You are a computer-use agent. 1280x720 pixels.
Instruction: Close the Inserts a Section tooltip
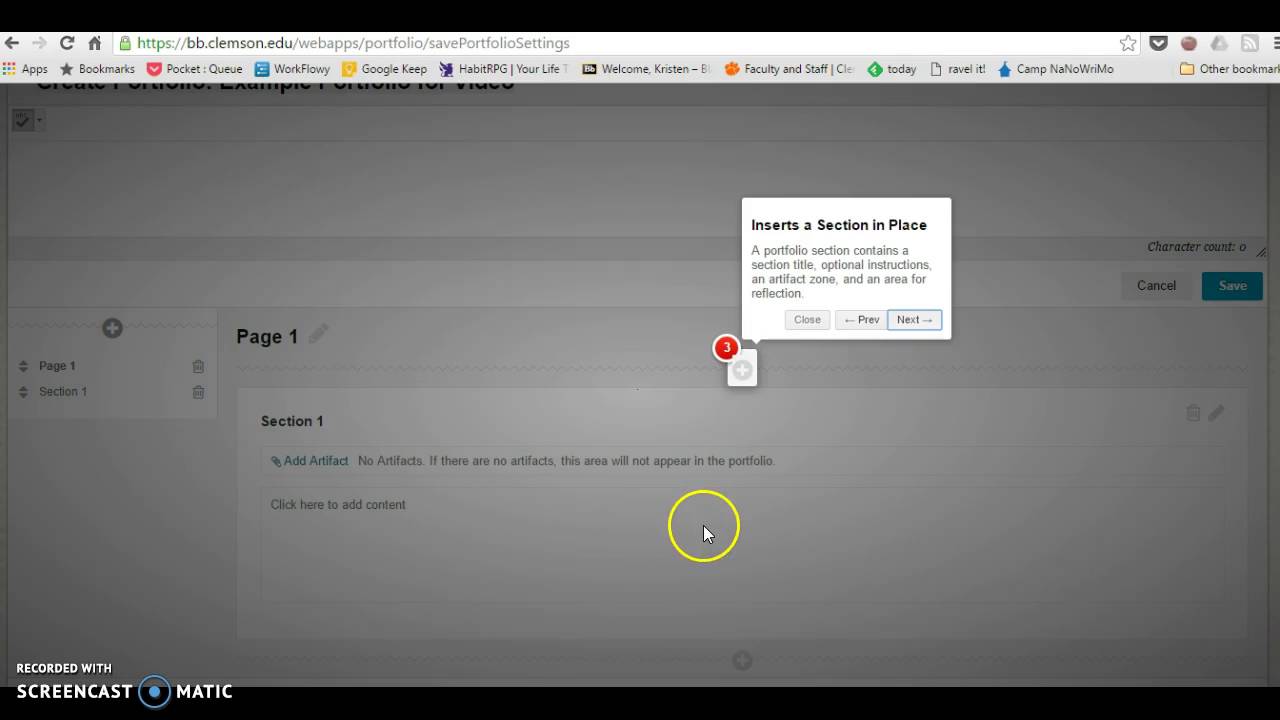(807, 320)
